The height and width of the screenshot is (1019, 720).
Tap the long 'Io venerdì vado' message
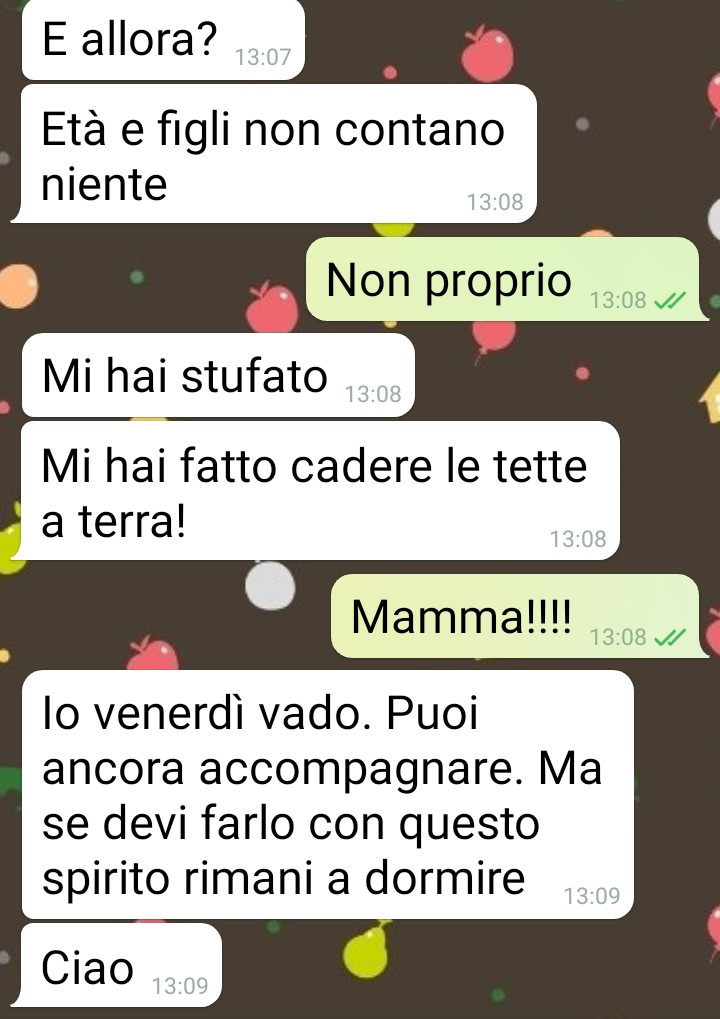pyautogui.click(x=328, y=794)
